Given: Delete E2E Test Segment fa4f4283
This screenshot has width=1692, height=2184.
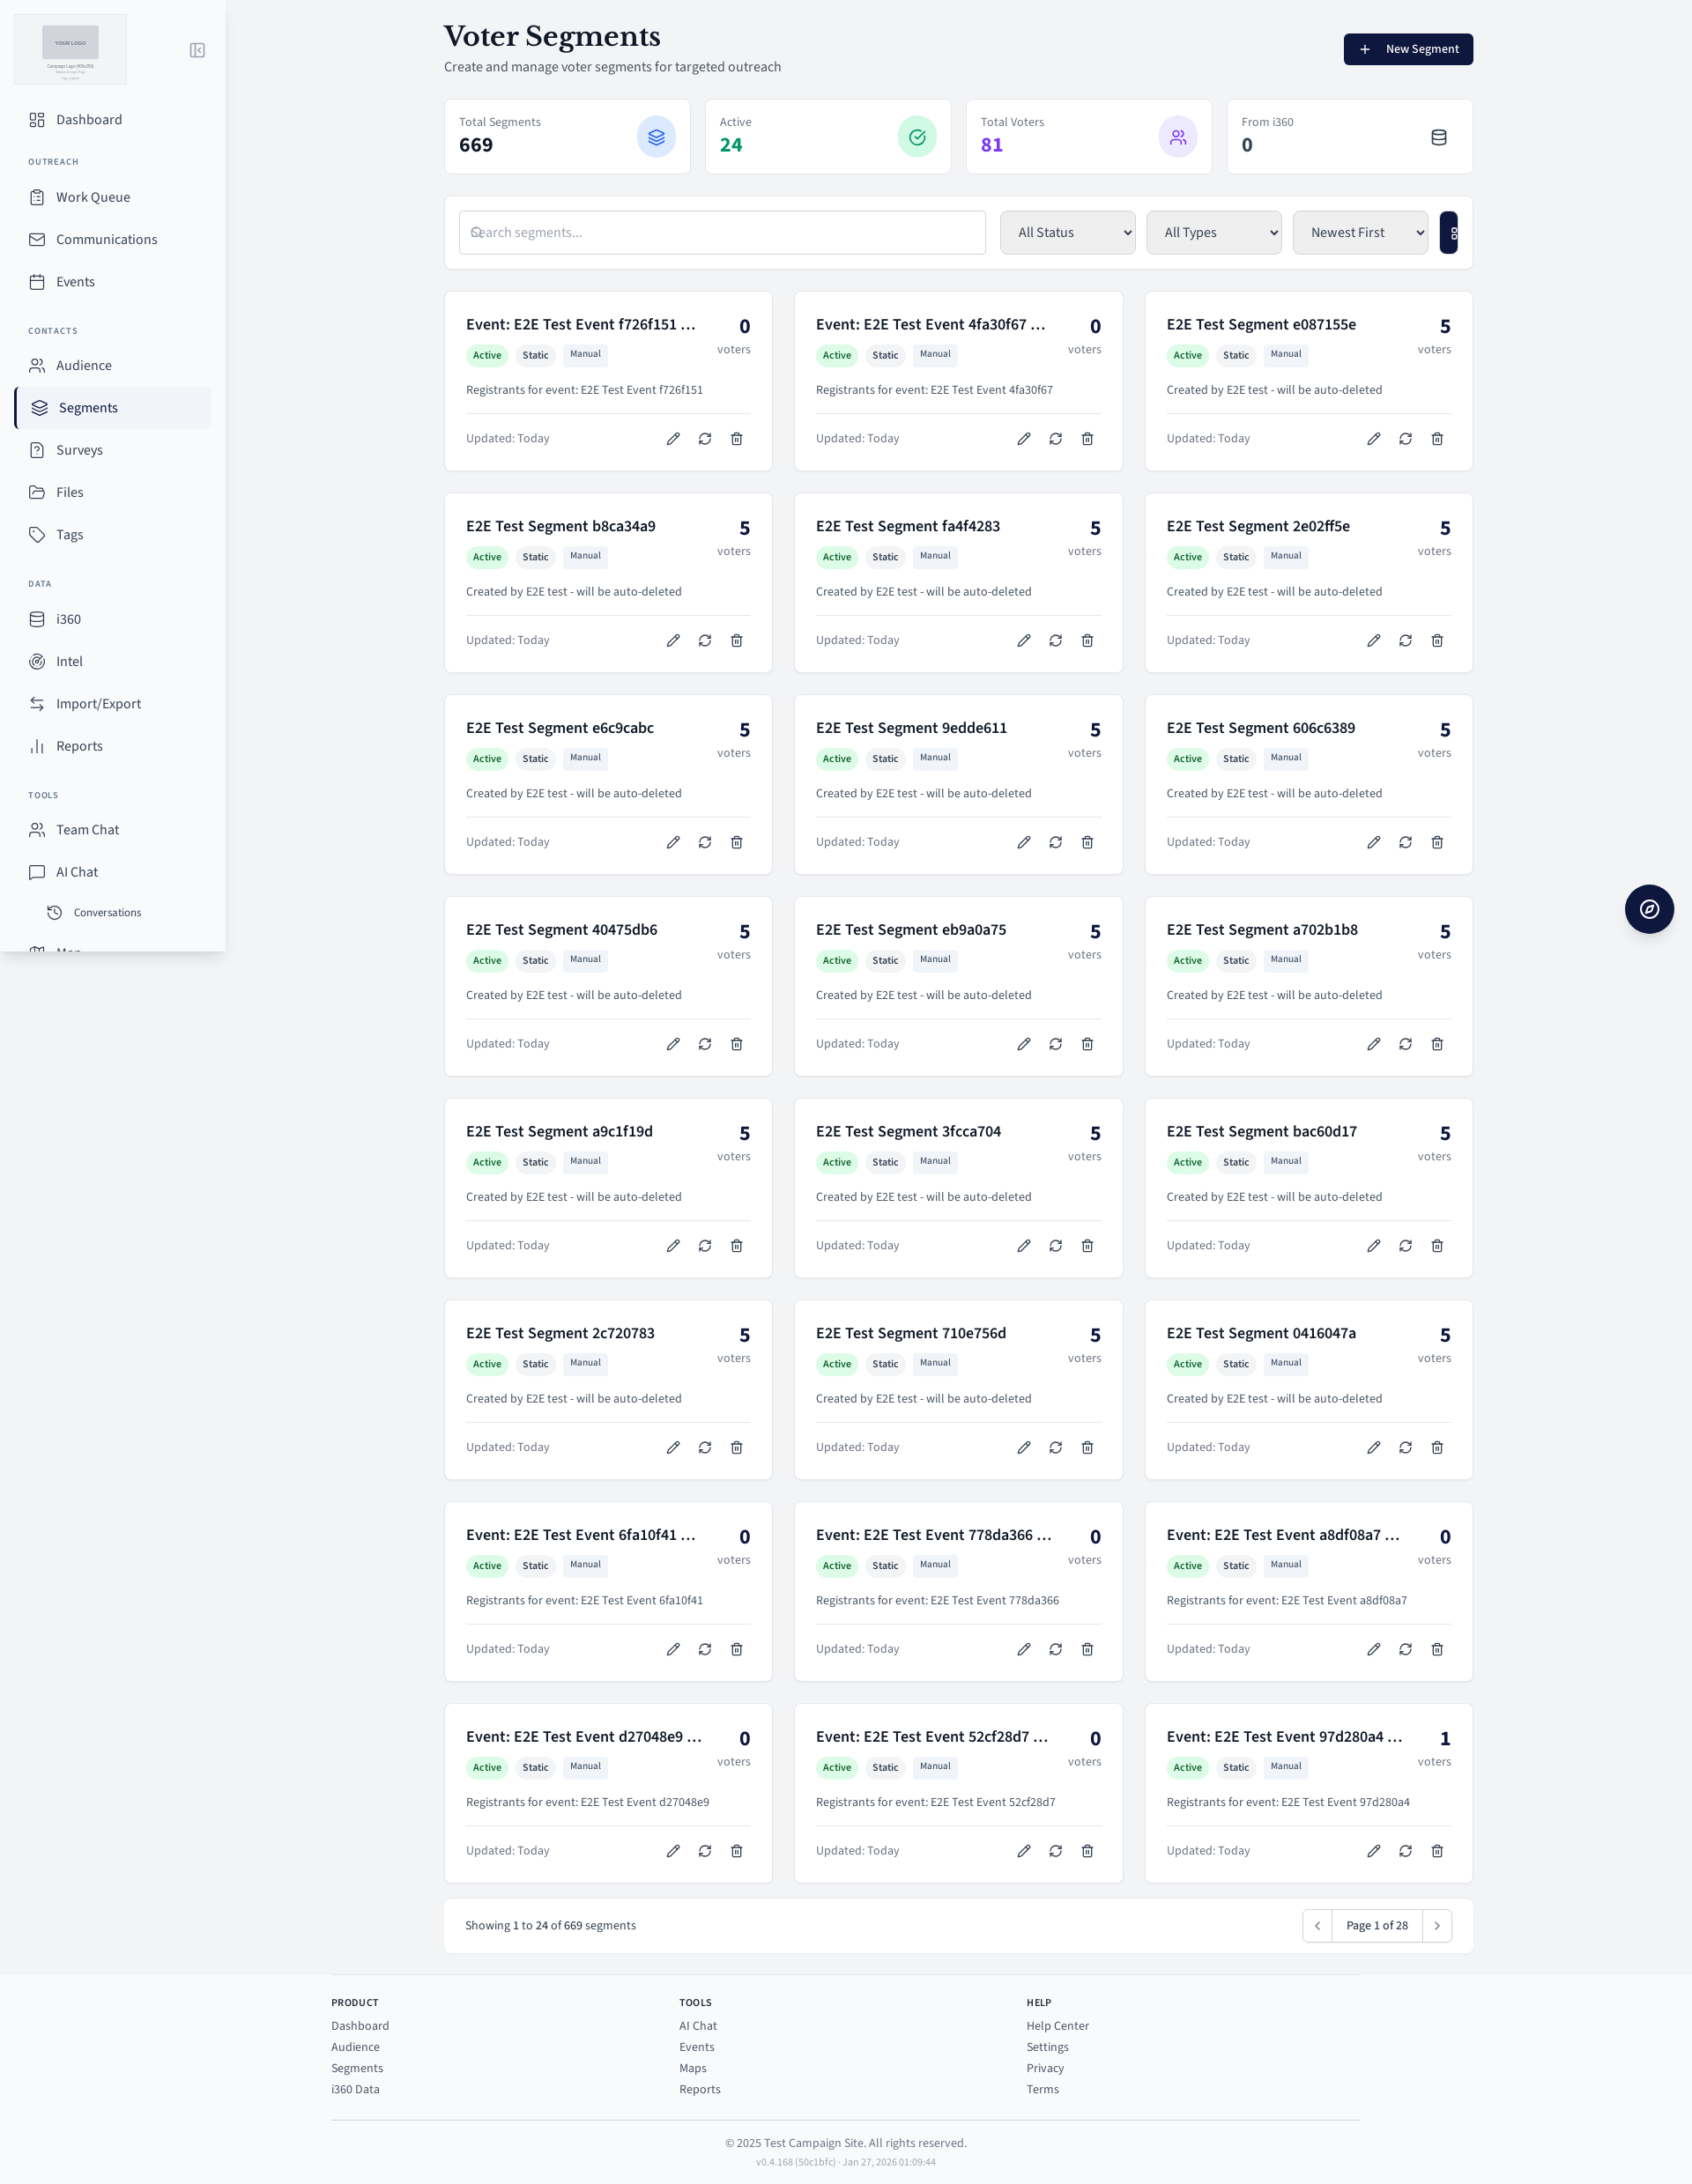Looking at the screenshot, I should pos(1087,641).
